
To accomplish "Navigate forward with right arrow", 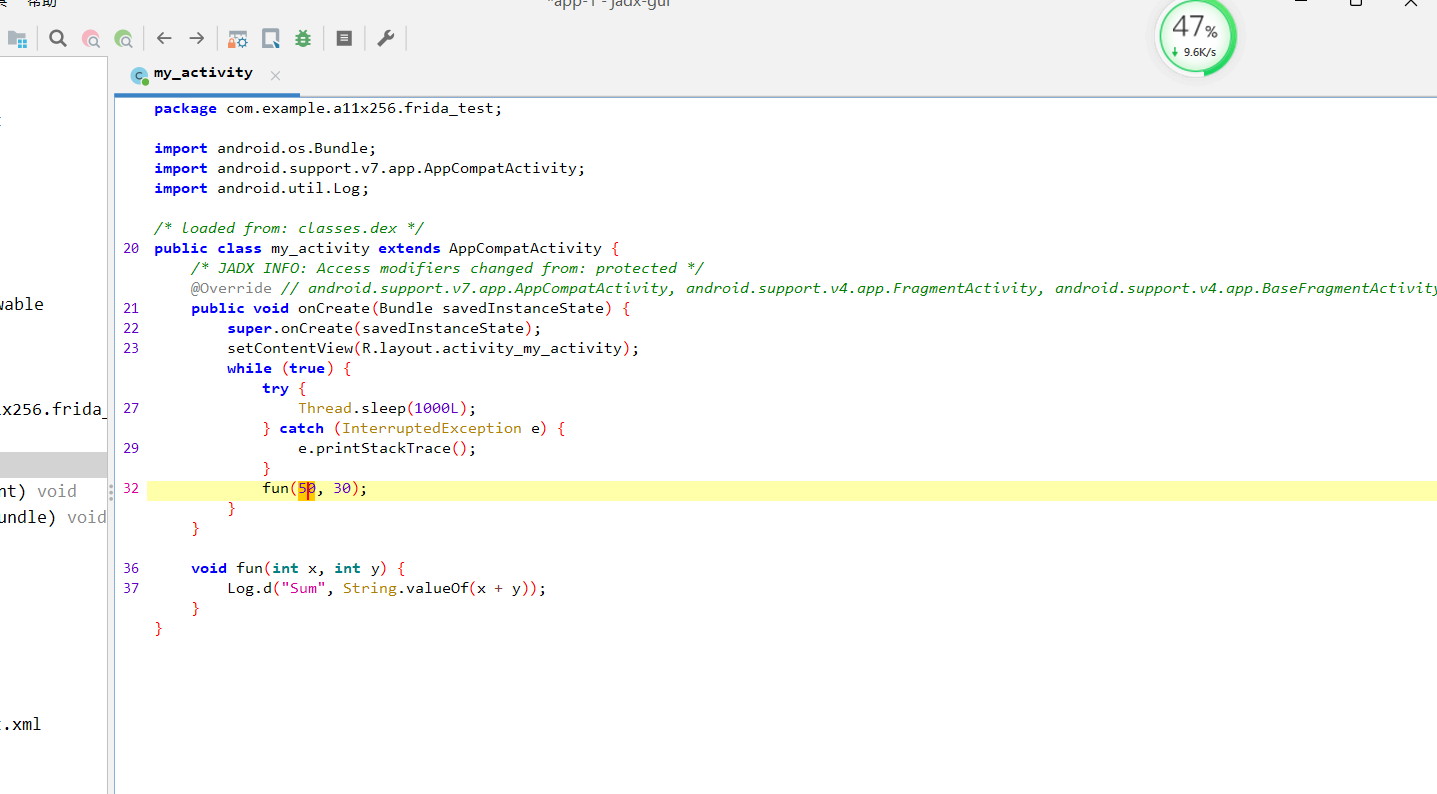I will (x=197, y=39).
